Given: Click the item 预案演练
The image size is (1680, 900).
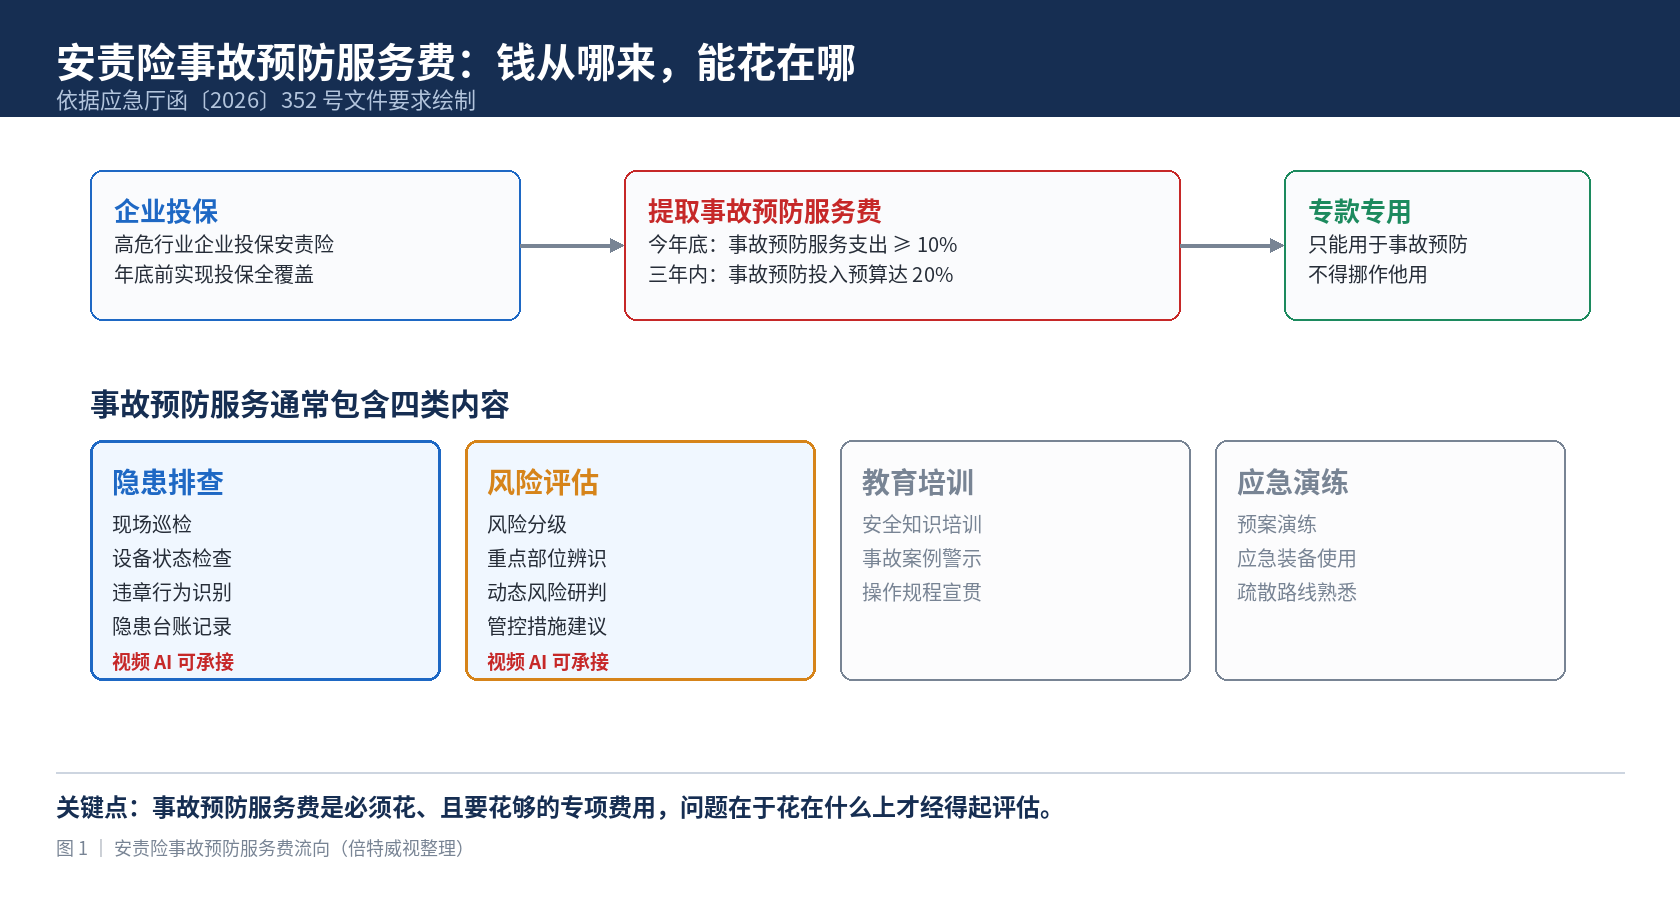Looking at the screenshot, I should point(1277,524).
